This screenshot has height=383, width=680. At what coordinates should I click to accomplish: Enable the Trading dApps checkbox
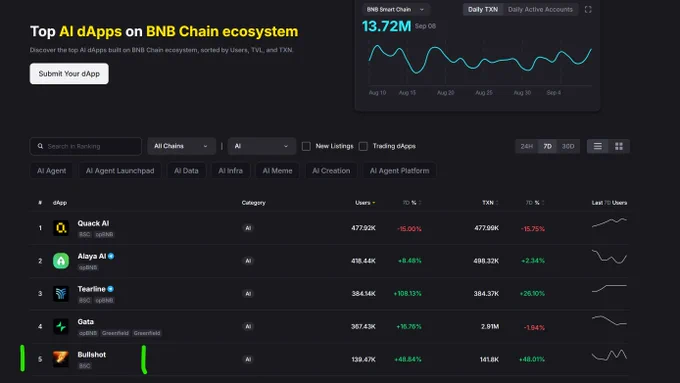click(x=363, y=146)
